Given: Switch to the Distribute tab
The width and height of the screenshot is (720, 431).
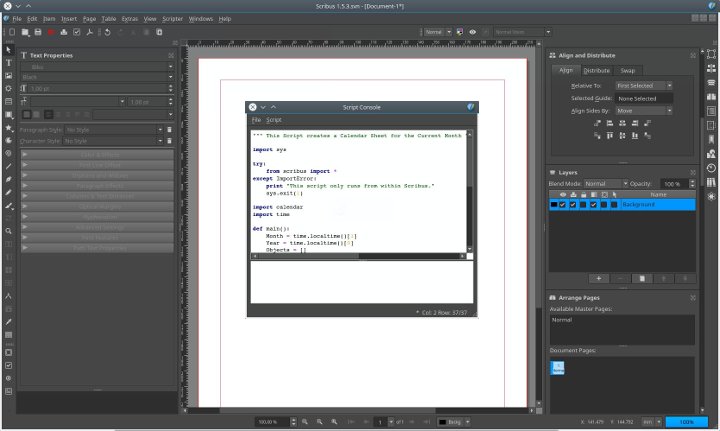Looking at the screenshot, I should point(597,71).
